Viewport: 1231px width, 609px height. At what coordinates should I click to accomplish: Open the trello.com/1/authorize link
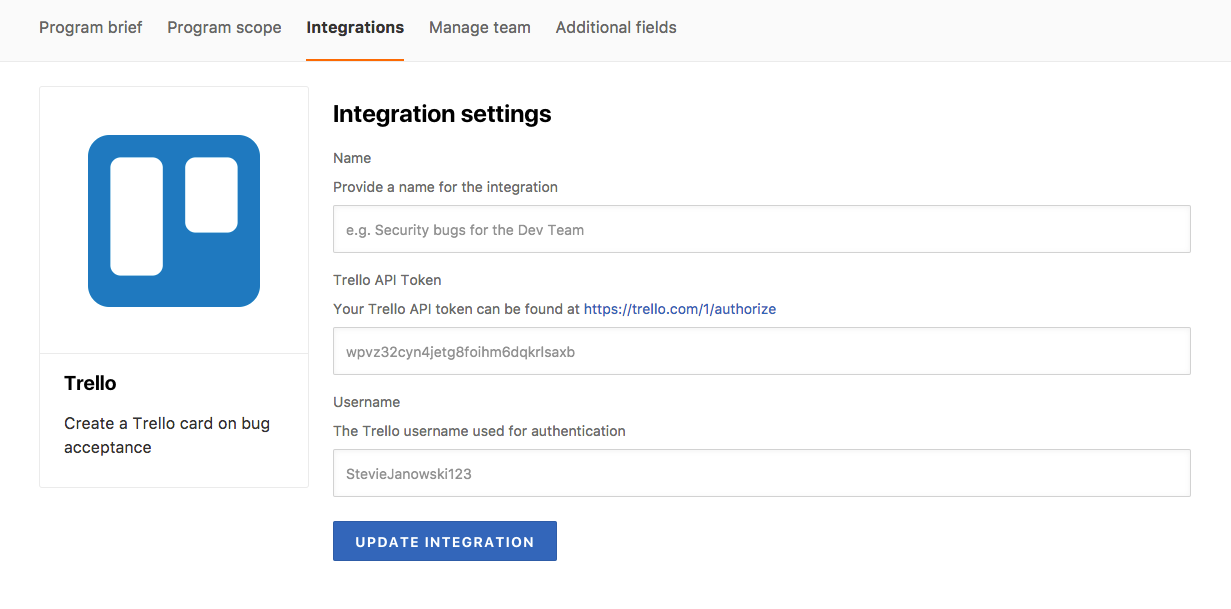(x=680, y=309)
